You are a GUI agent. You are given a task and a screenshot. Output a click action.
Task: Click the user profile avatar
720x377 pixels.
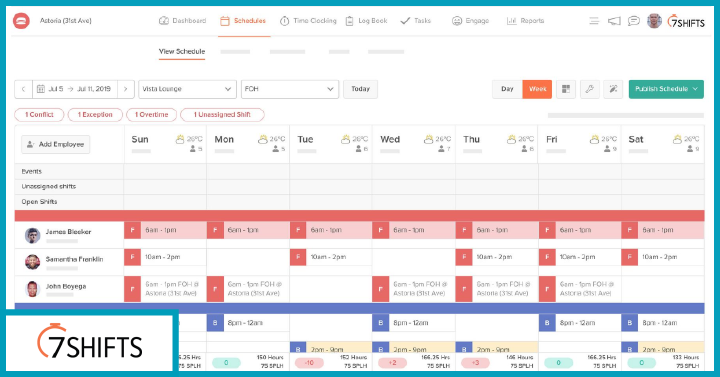click(654, 21)
